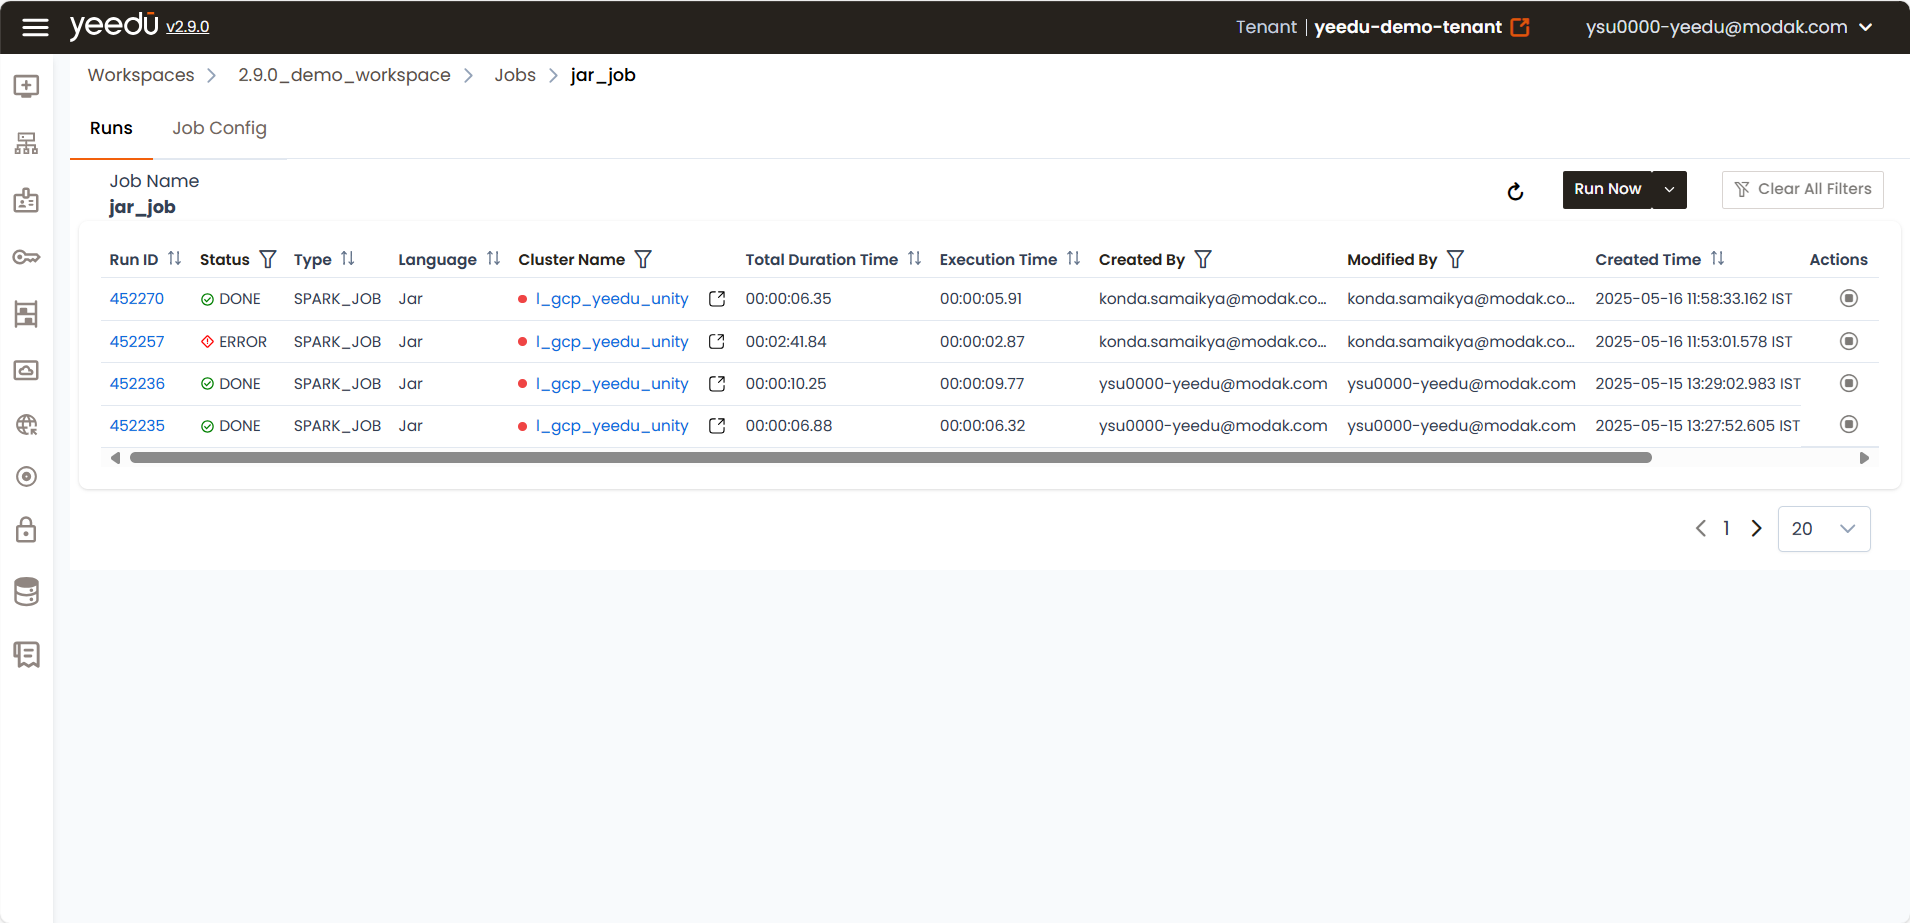Screen dimensions: 1910x923
Task: Open the user account dropdown
Action: (1729, 27)
